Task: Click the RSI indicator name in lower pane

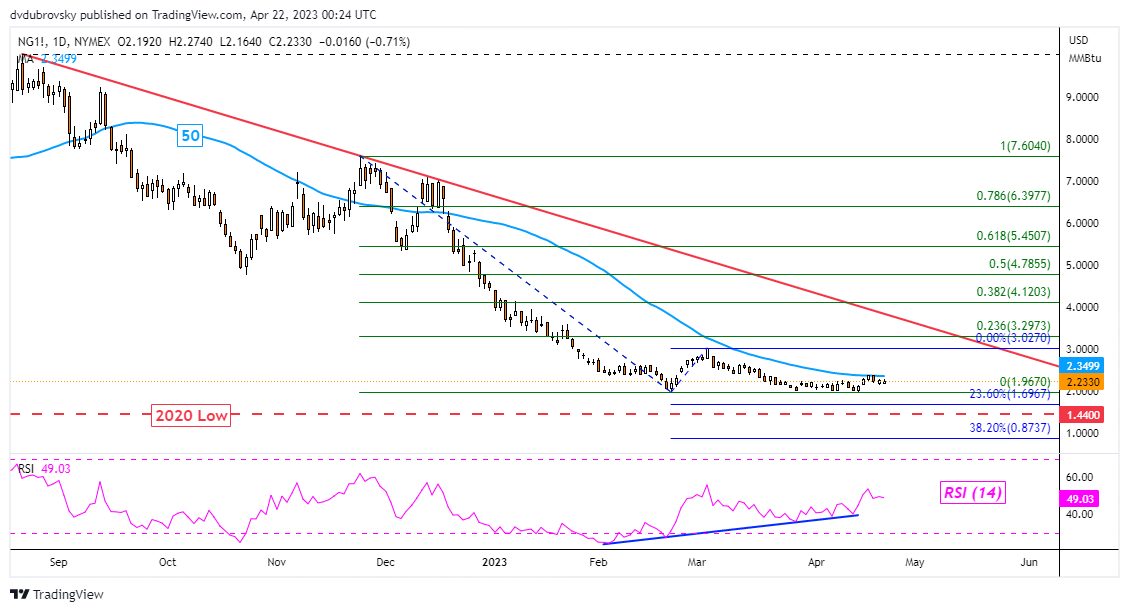Action: [26, 469]
